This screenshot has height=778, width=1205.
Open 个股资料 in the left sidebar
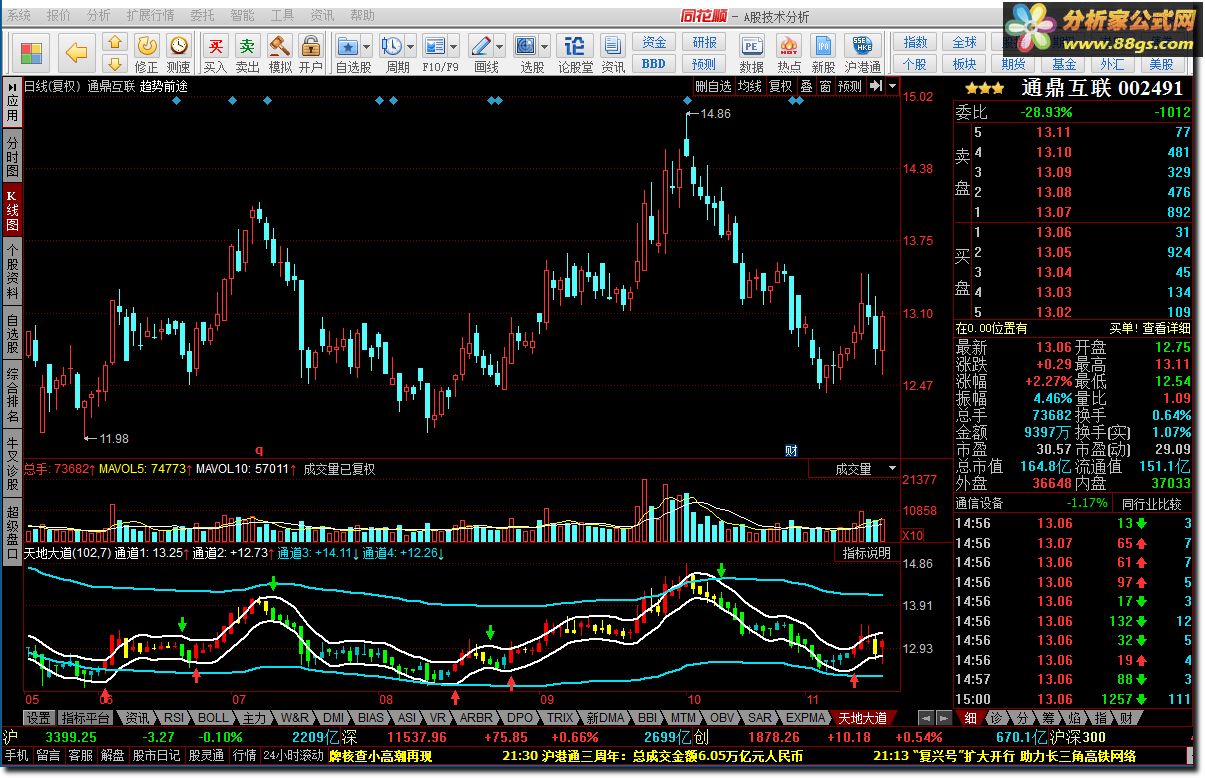point(12,270)
